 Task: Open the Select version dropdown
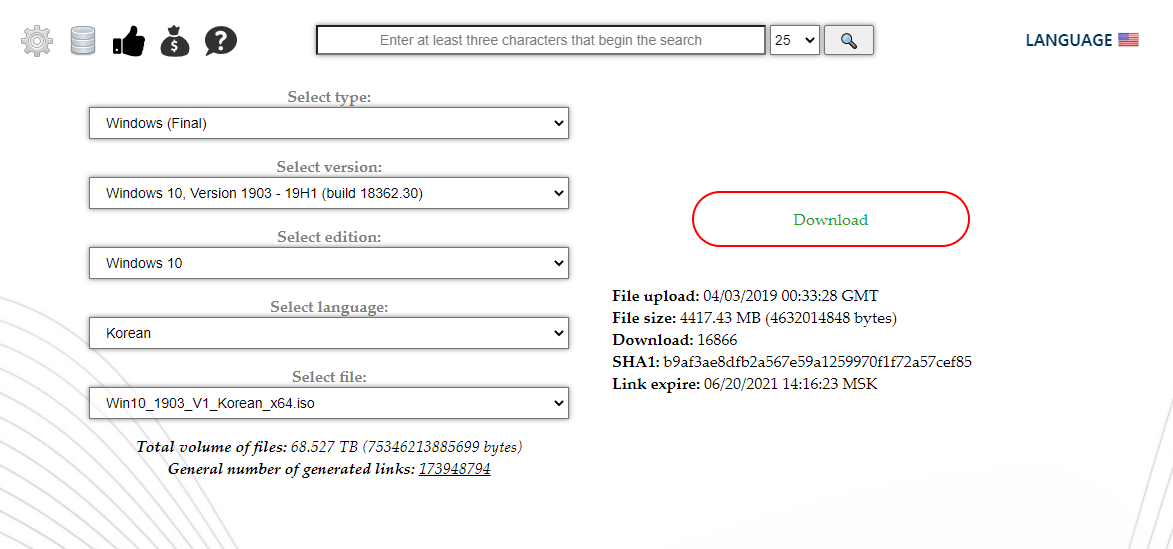pyautogui.click(x=328, y=193)
